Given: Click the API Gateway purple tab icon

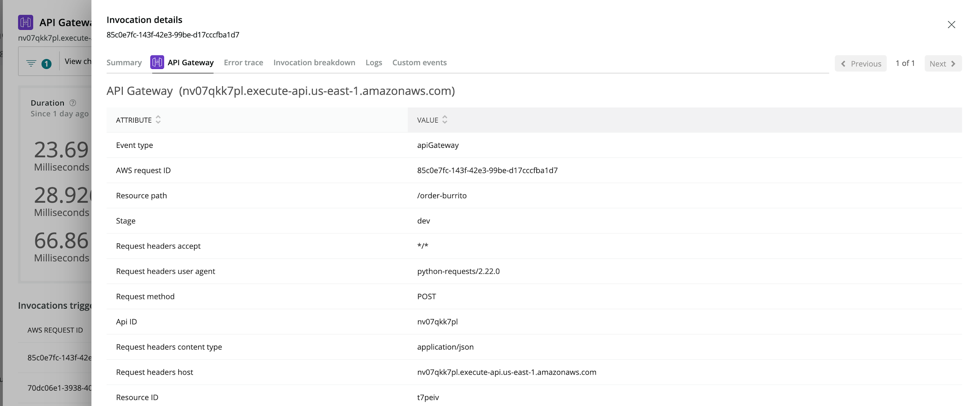Looking at the screenshot, I should click(x=157, y=62).
